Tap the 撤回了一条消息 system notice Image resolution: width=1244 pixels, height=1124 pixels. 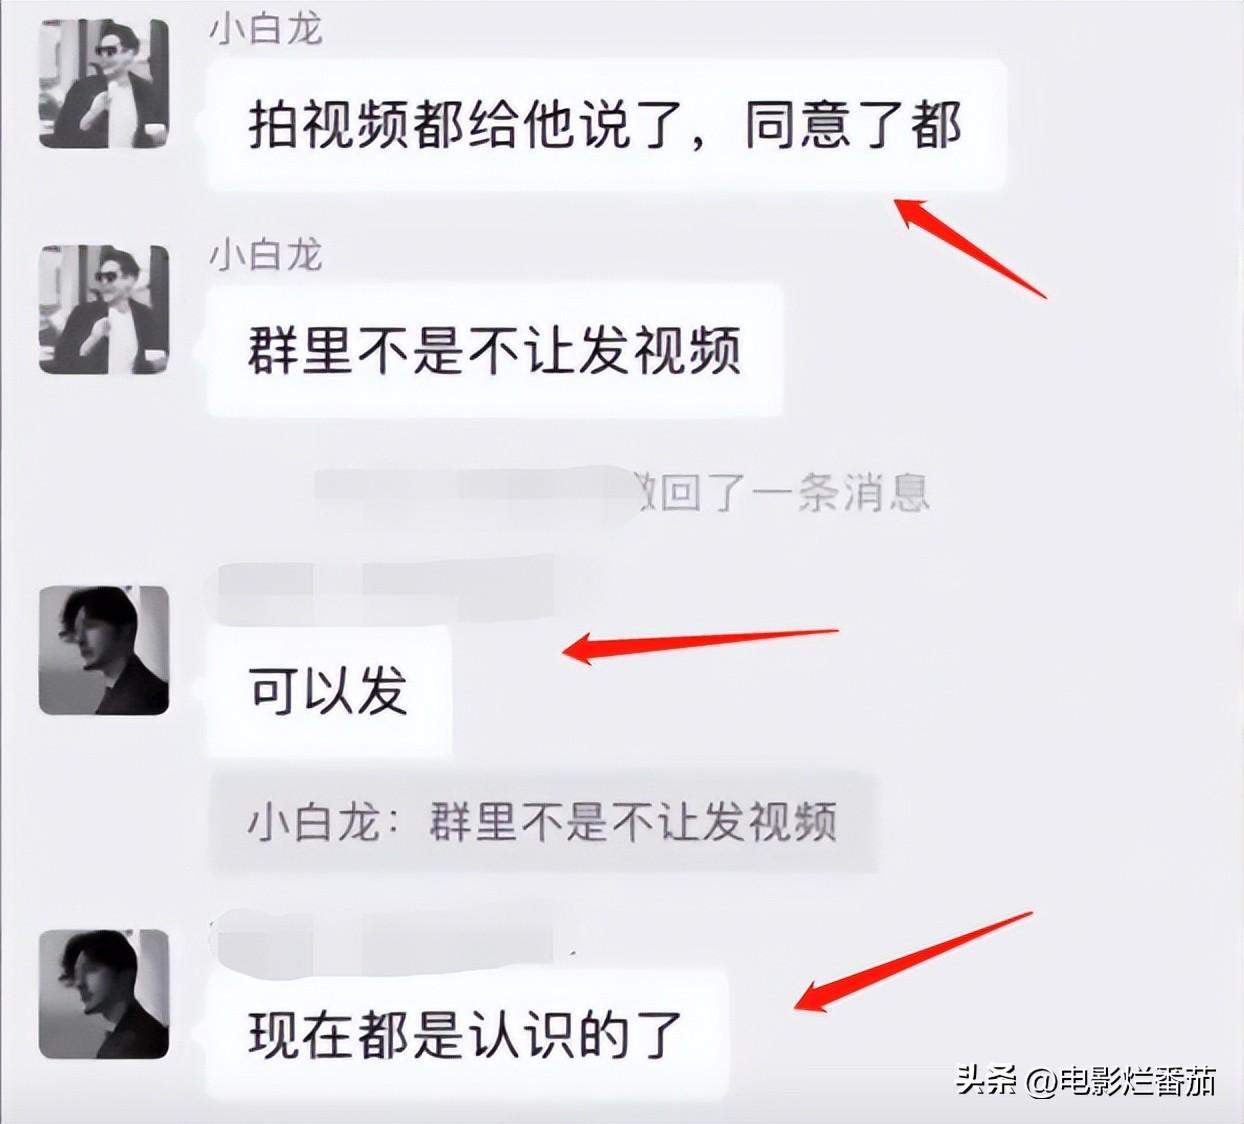tap(622, 492)
